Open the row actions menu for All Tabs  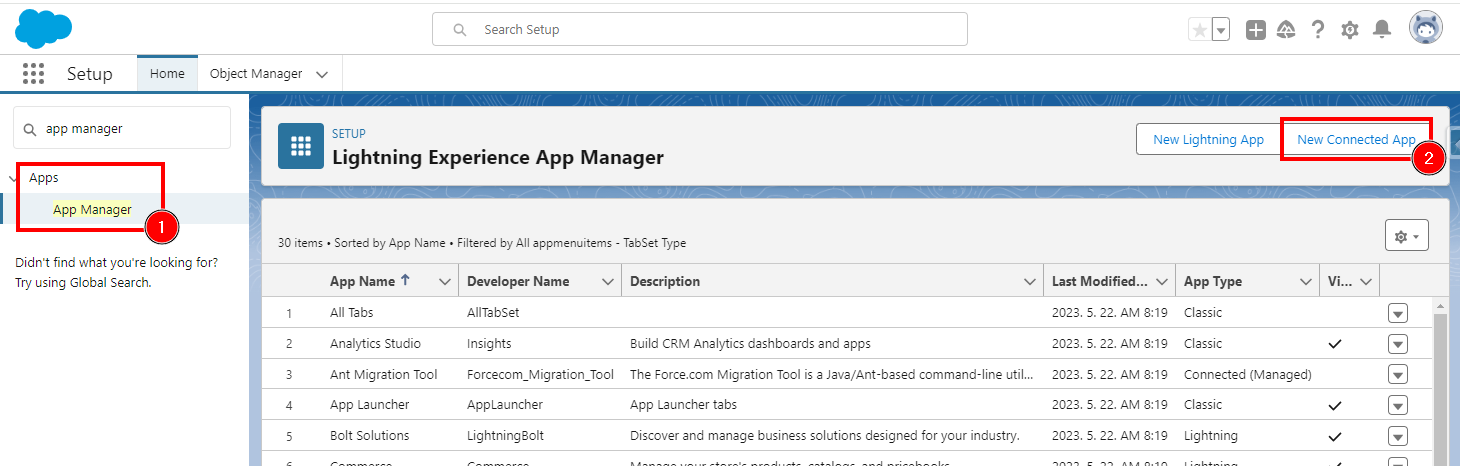[1398, 313]
